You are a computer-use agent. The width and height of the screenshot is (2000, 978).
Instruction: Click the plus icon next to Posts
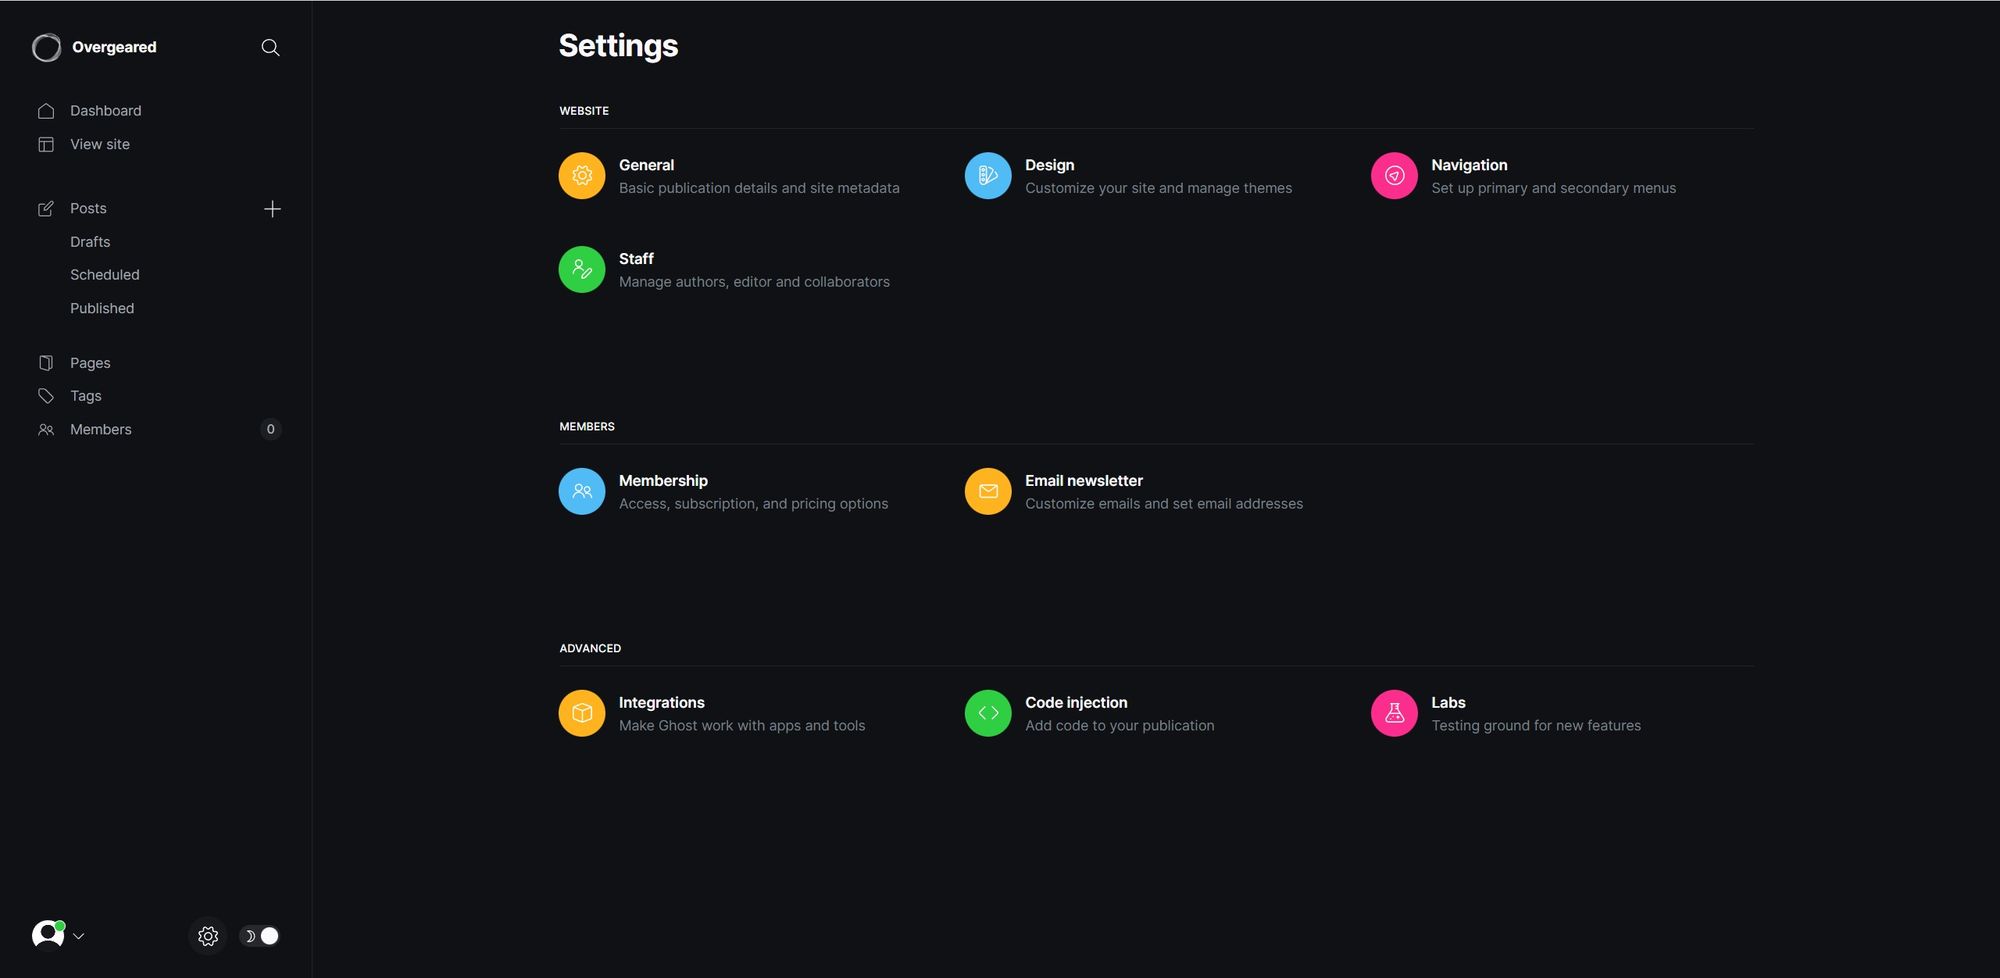pos(272,209)
